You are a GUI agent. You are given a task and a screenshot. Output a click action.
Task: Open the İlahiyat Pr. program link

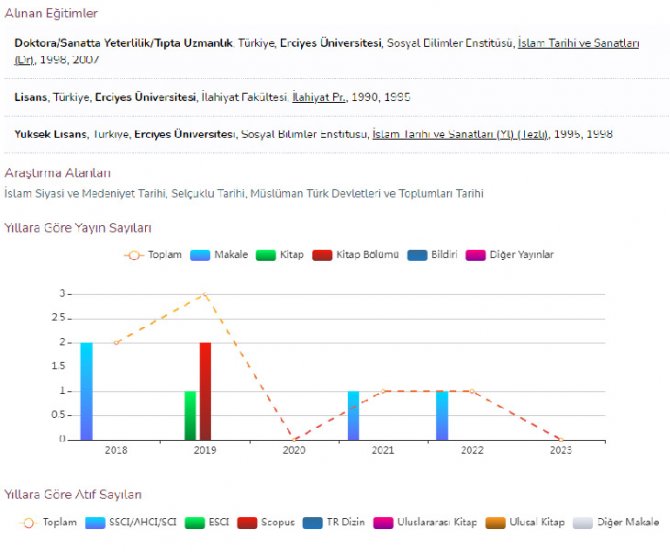[319, 97]
